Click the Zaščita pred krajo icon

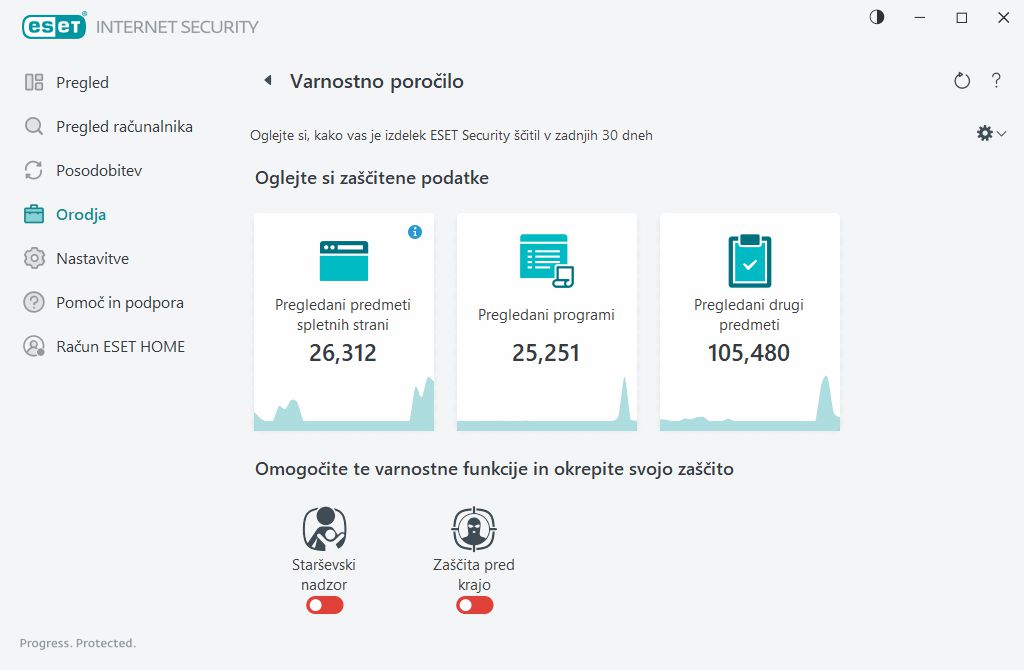(x=474, y=529)
